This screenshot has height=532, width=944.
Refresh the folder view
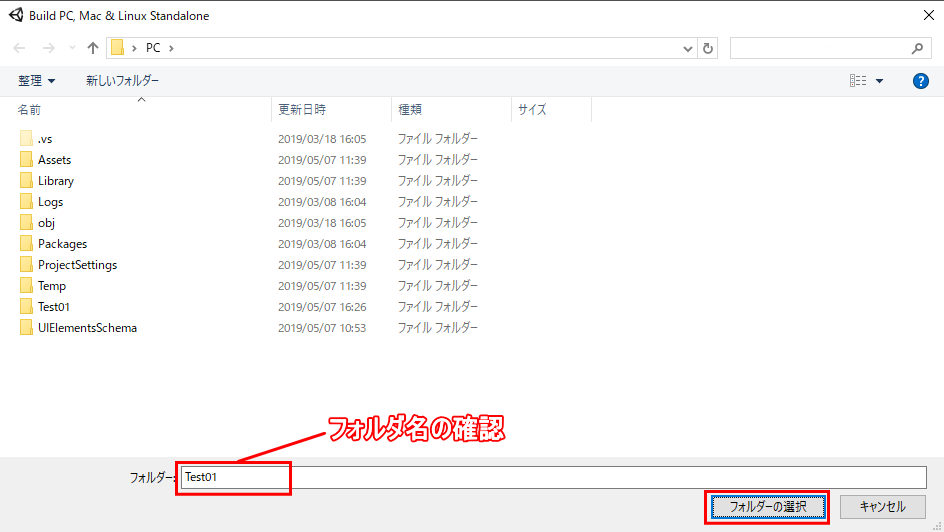tap(708, 48)
